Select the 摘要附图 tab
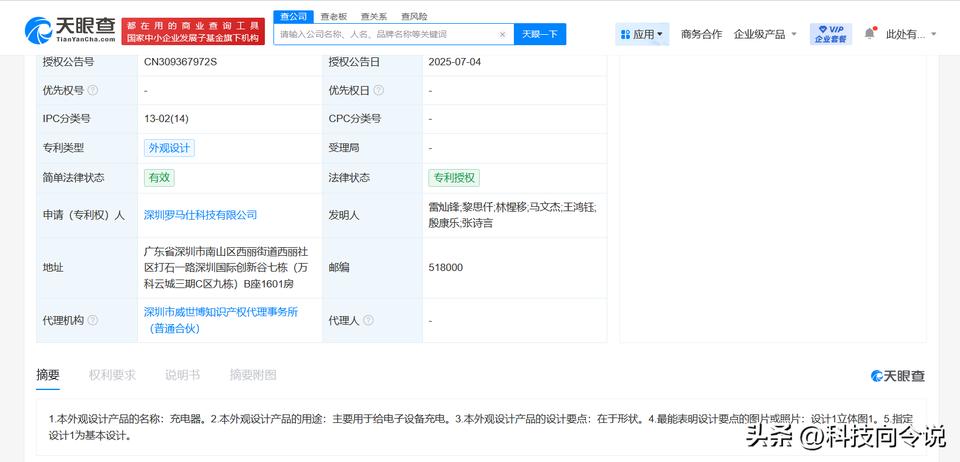The width and height of the screenshot is (960, 462). tap(253, 375)
